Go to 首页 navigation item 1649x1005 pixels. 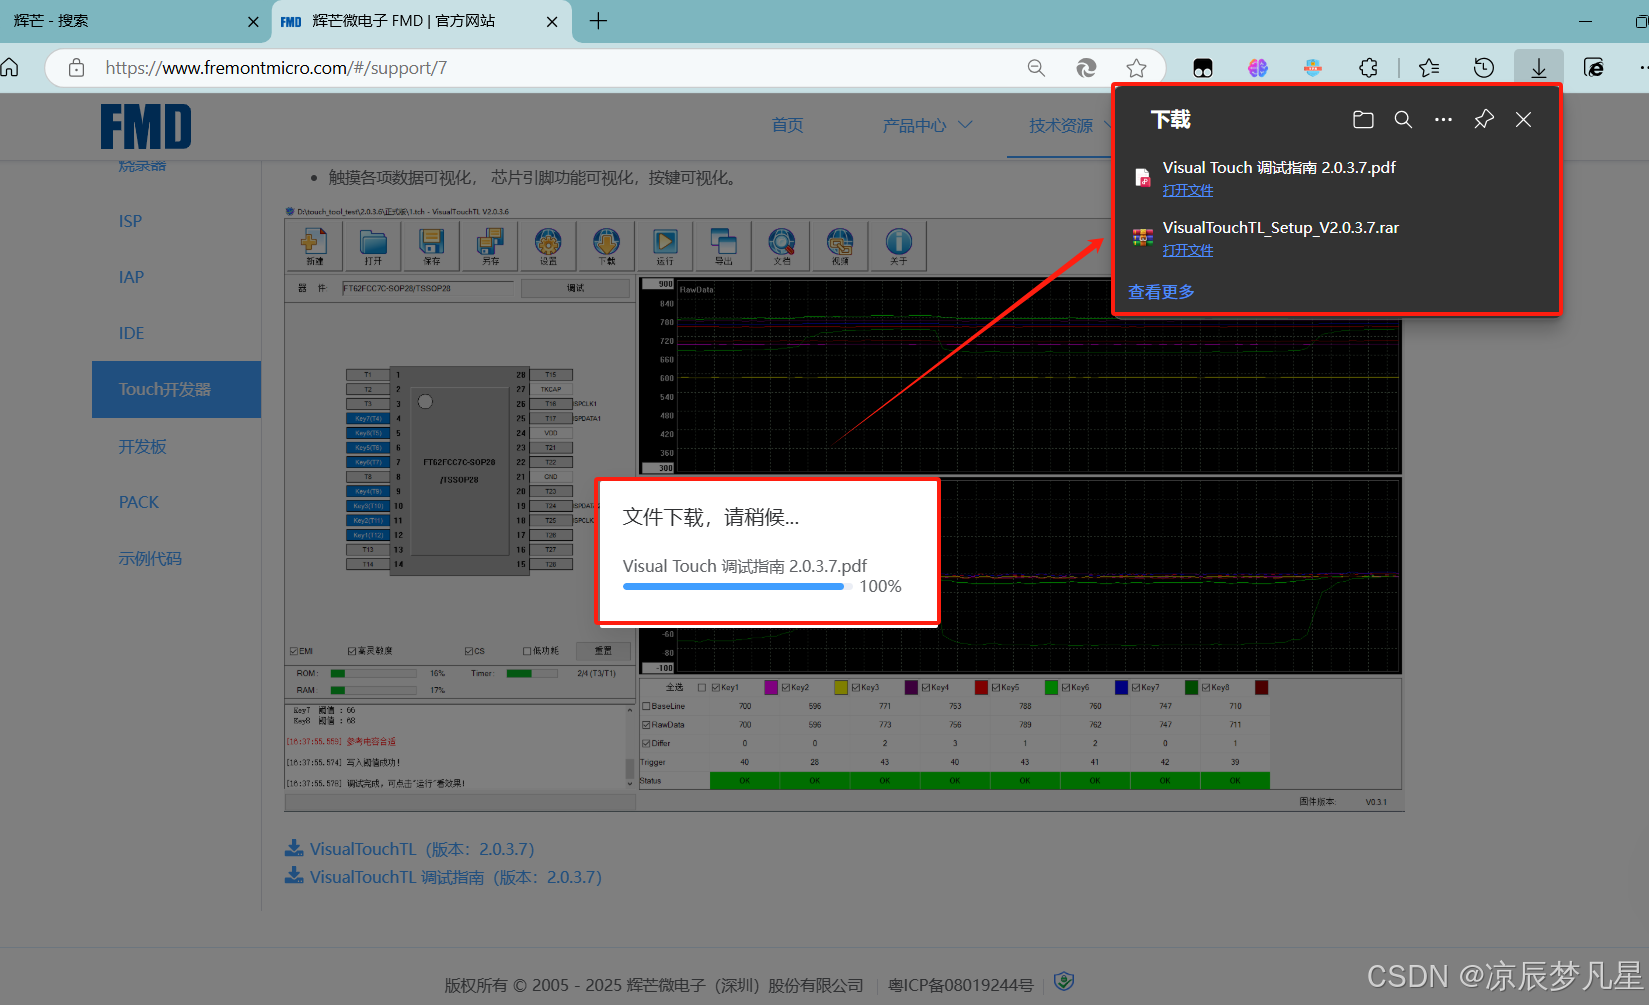coord(787,125)
